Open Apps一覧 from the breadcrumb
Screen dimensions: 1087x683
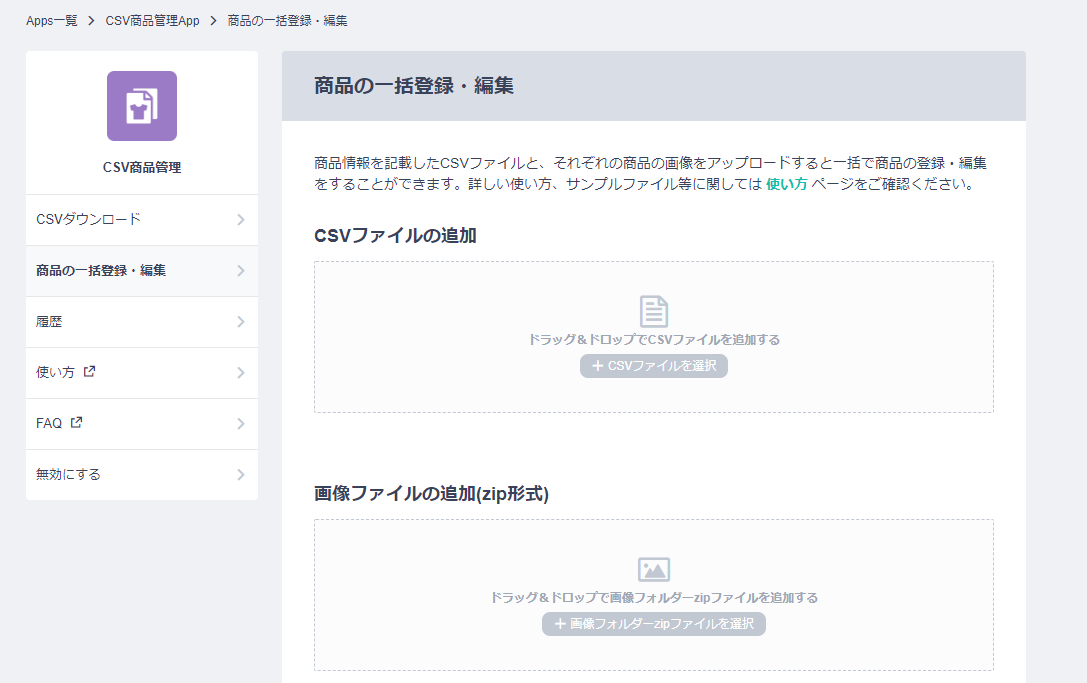[51, 19]
